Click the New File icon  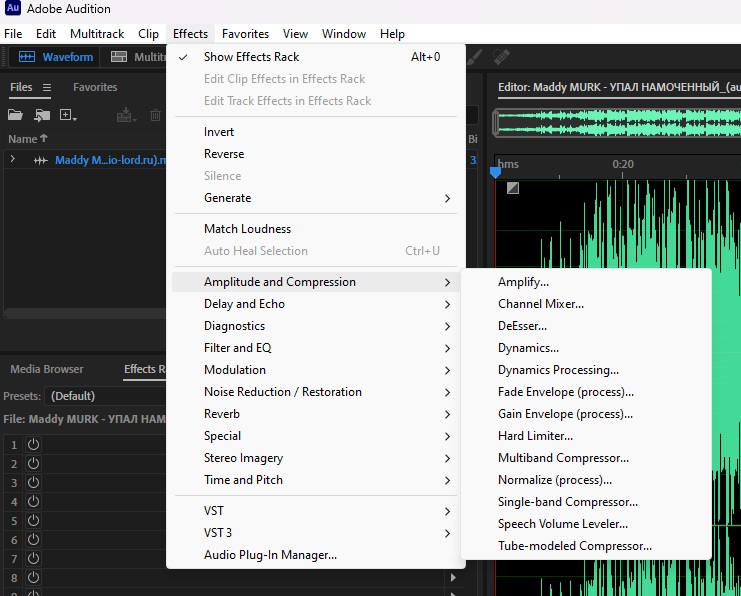pos(68,116)
